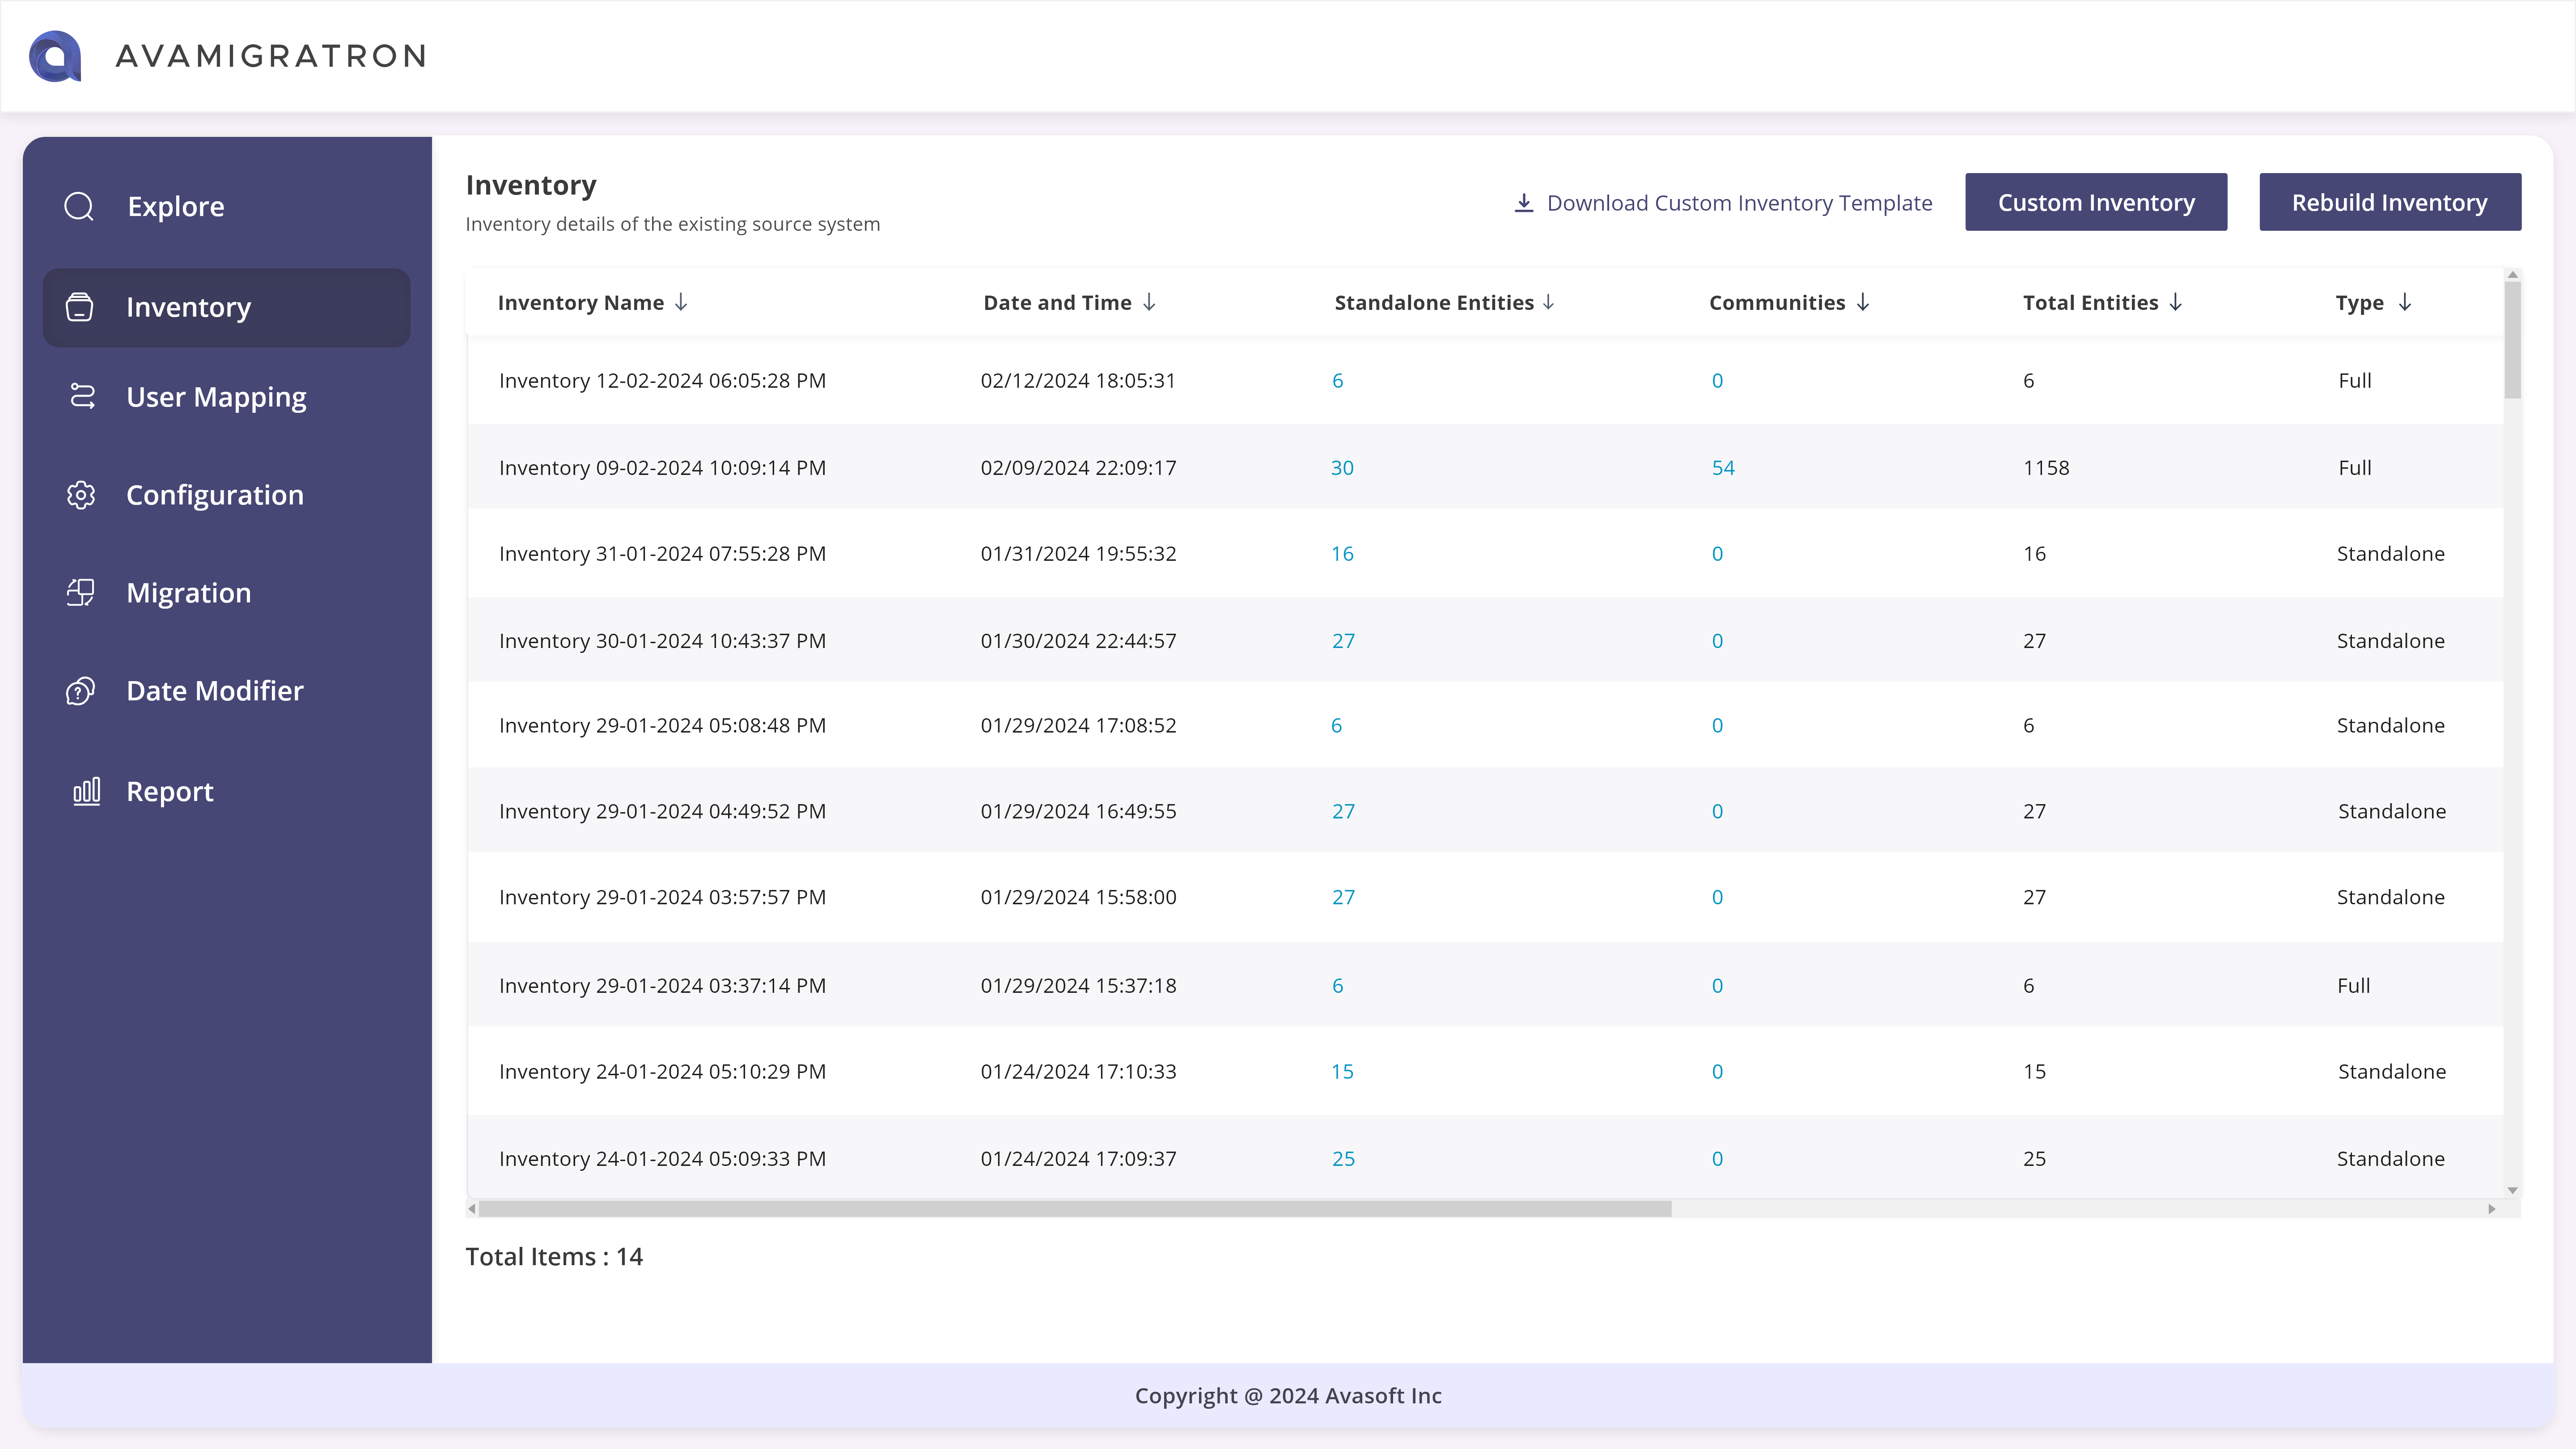Click the table scroll right arrow
The width and height of the screenshot is (2576, 1449).
tap(2492, 1209)
